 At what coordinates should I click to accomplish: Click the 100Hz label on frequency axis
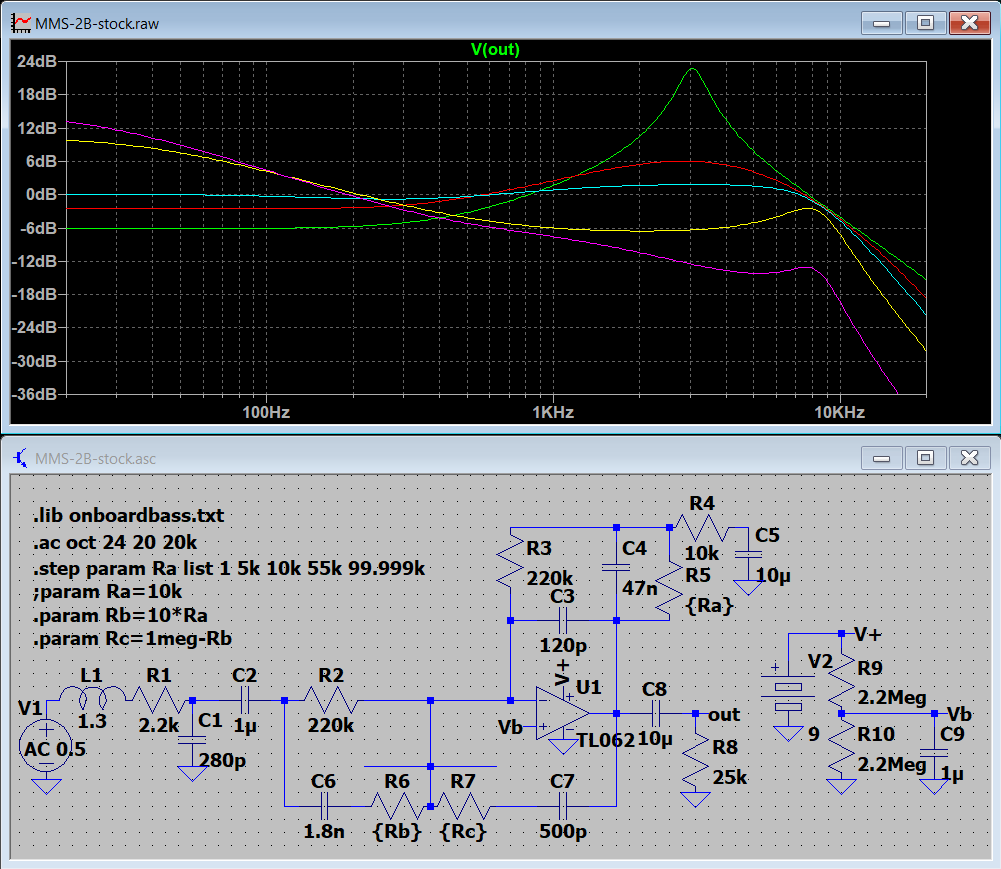click(266, 412)
